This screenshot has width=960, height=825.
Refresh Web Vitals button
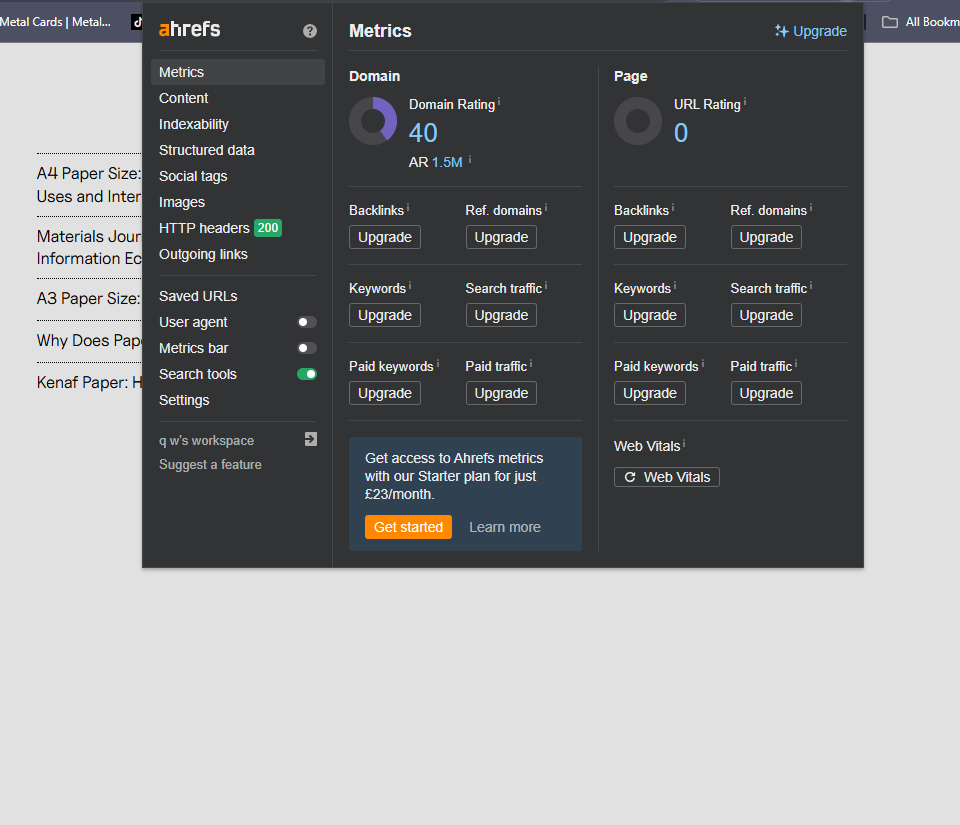pyautogui.click(x=667, y=477)
